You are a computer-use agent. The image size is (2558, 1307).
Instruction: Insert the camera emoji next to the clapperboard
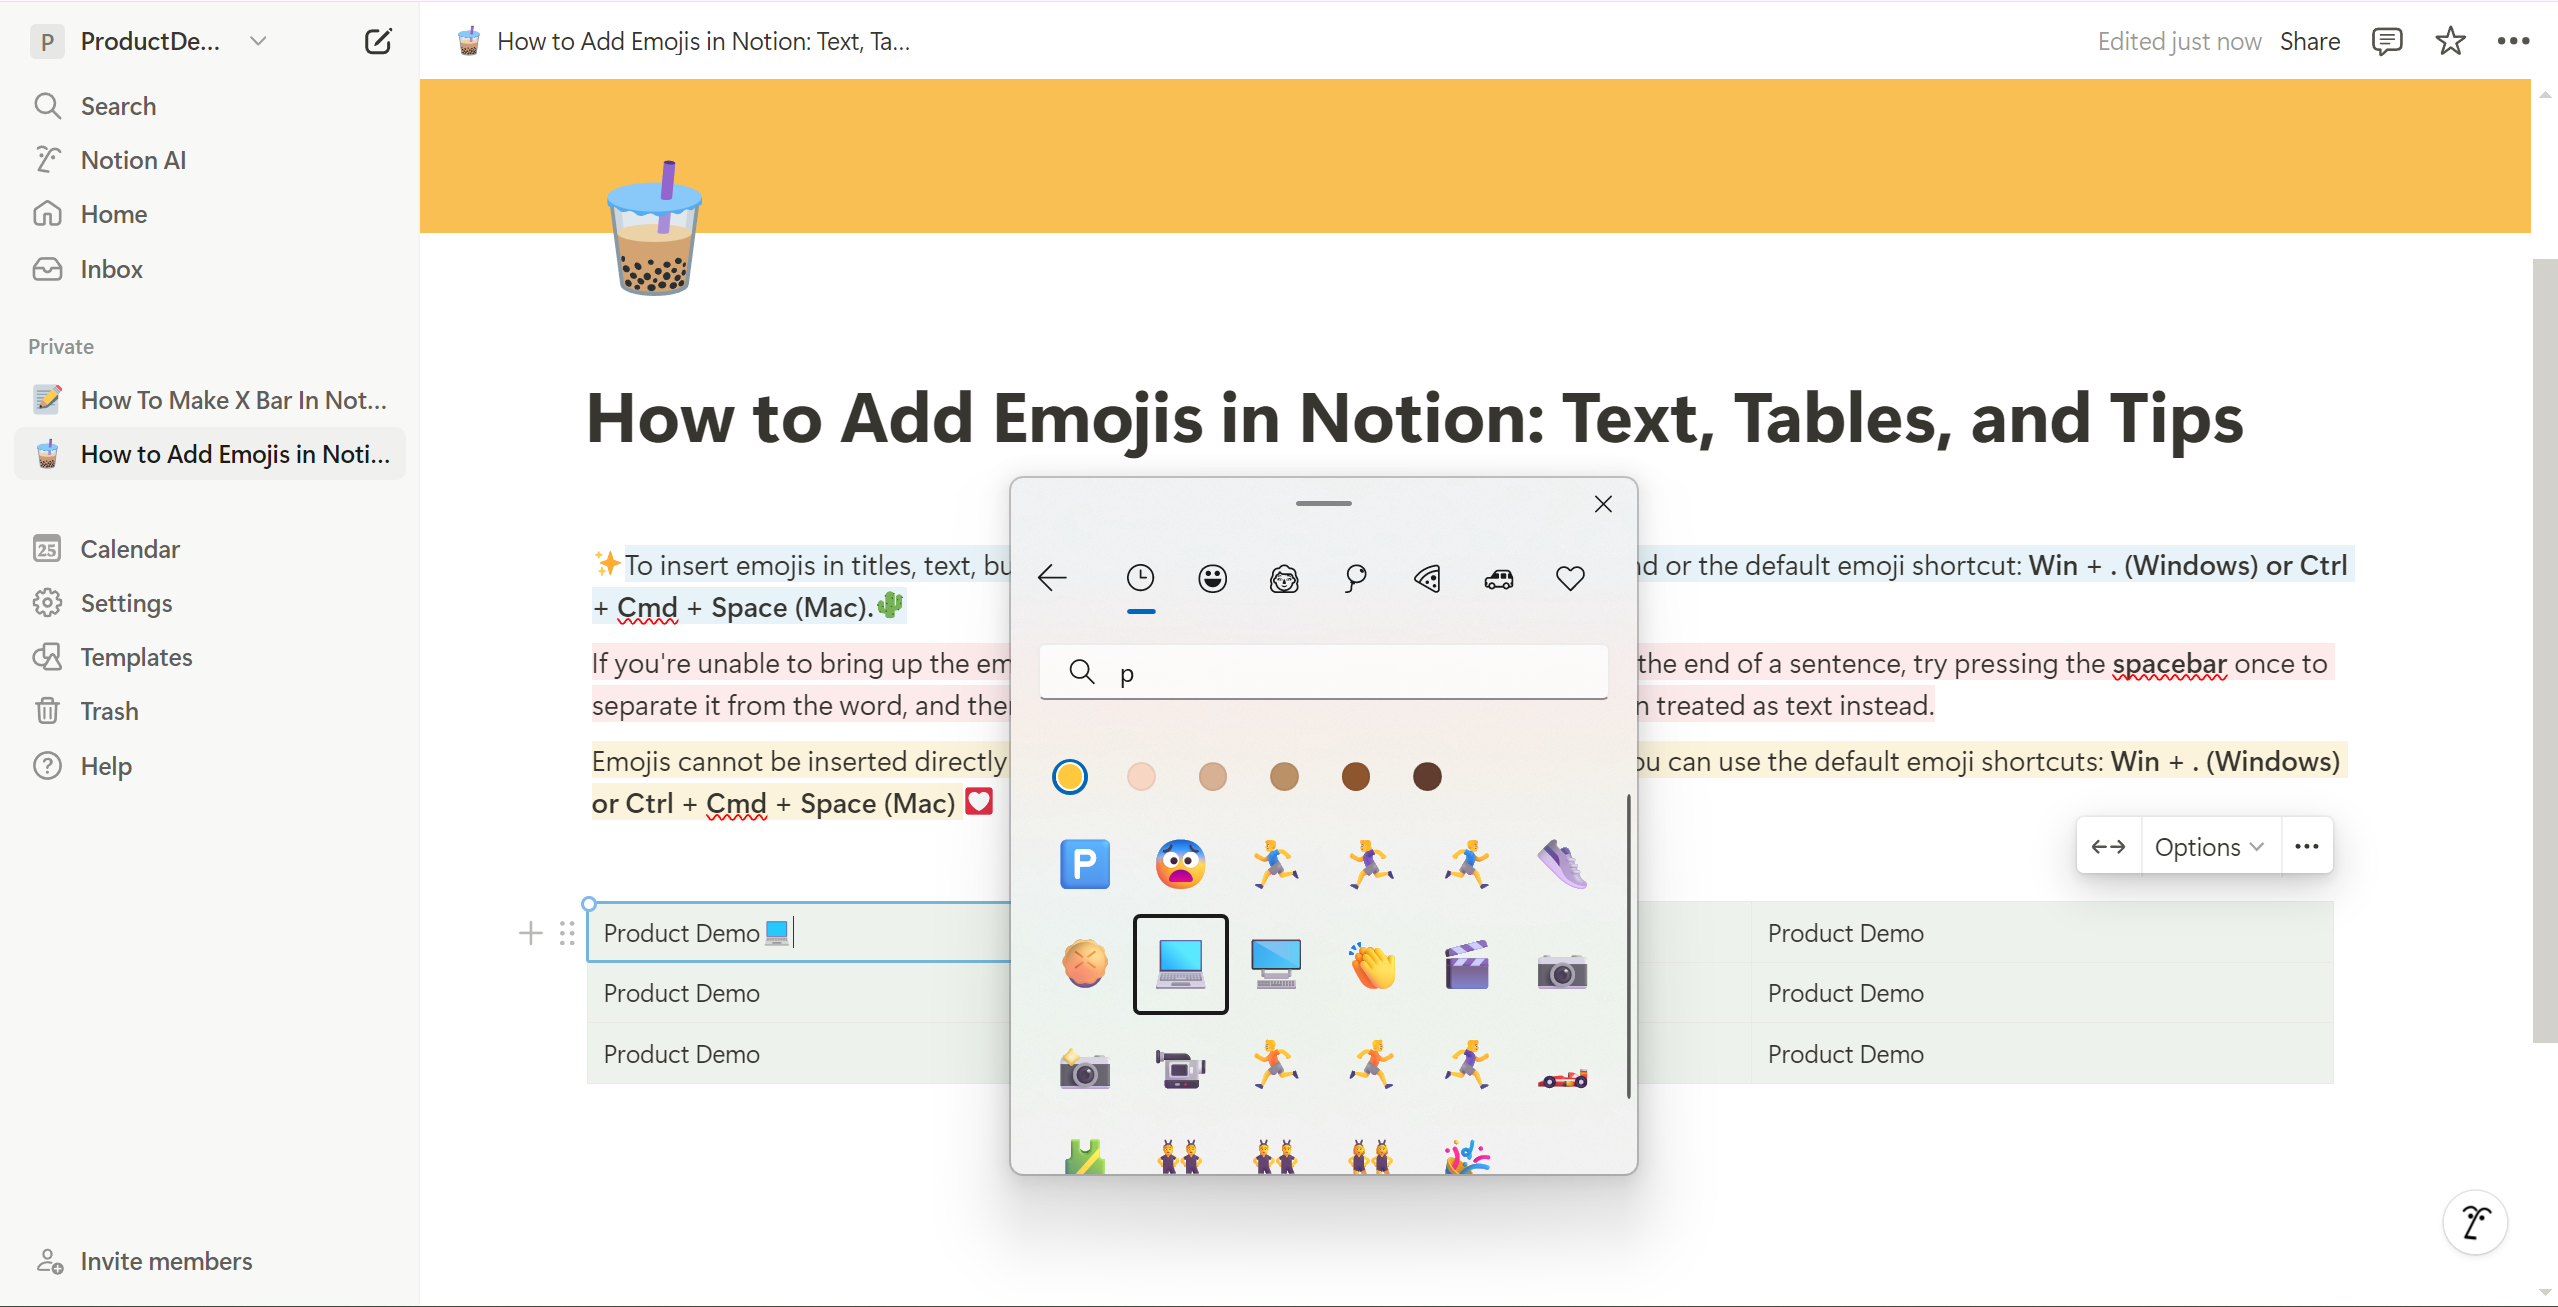[1562, 970]
